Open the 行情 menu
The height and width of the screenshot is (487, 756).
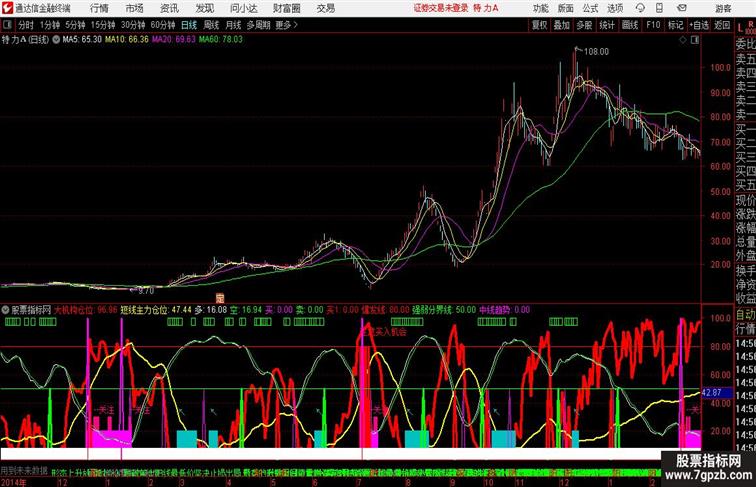(x=99, y=8)
